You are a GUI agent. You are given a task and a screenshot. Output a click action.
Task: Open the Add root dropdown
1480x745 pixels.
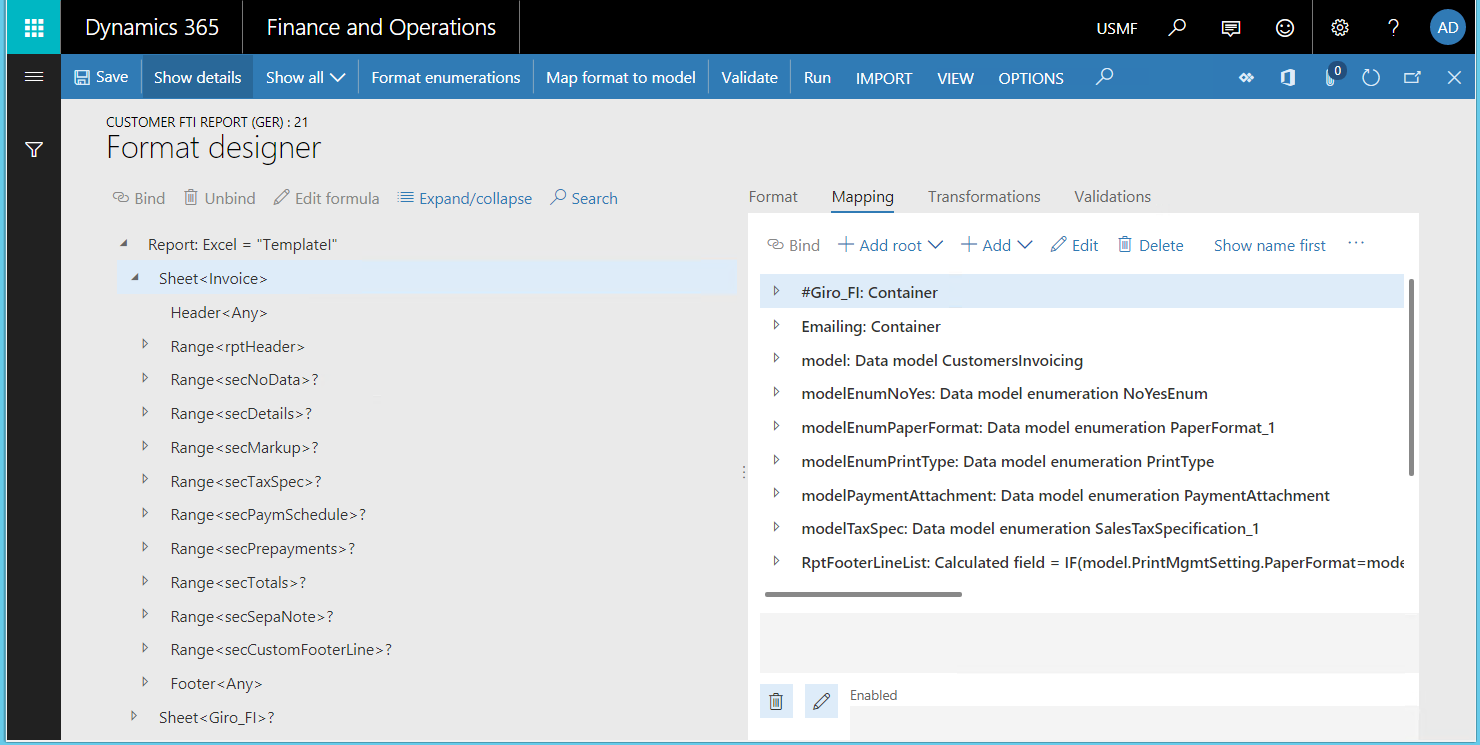(890, 245)
